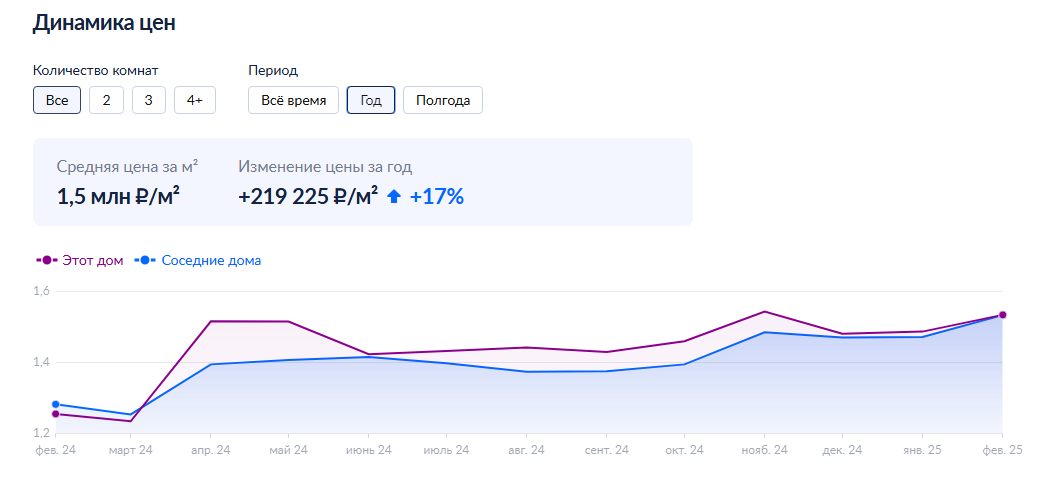This screenshot has height=498, width=1037.
Task: Select the 'Все' rooms filter
Action: point(57,101)
